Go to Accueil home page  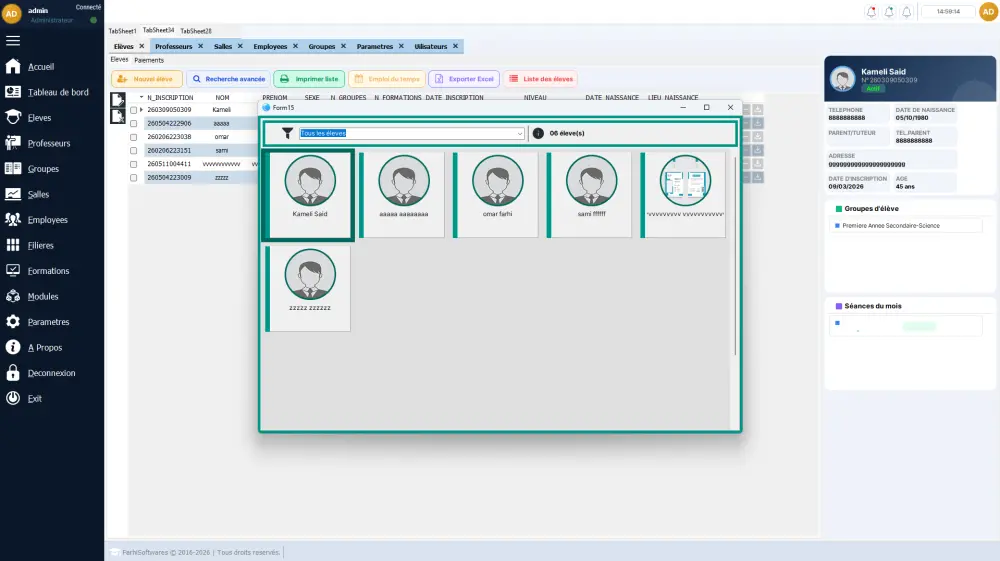tap(41, 67)
